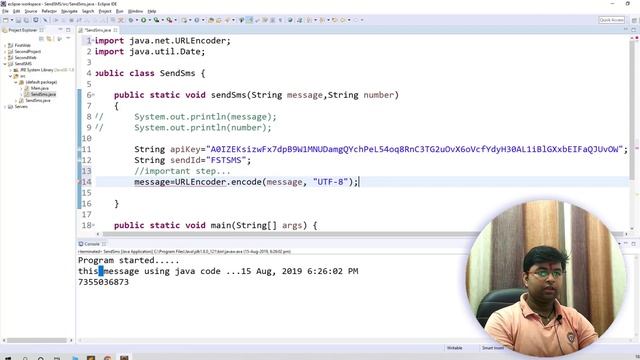
Task: Click the Open Type toolbar icon
Action: (211, 20)
